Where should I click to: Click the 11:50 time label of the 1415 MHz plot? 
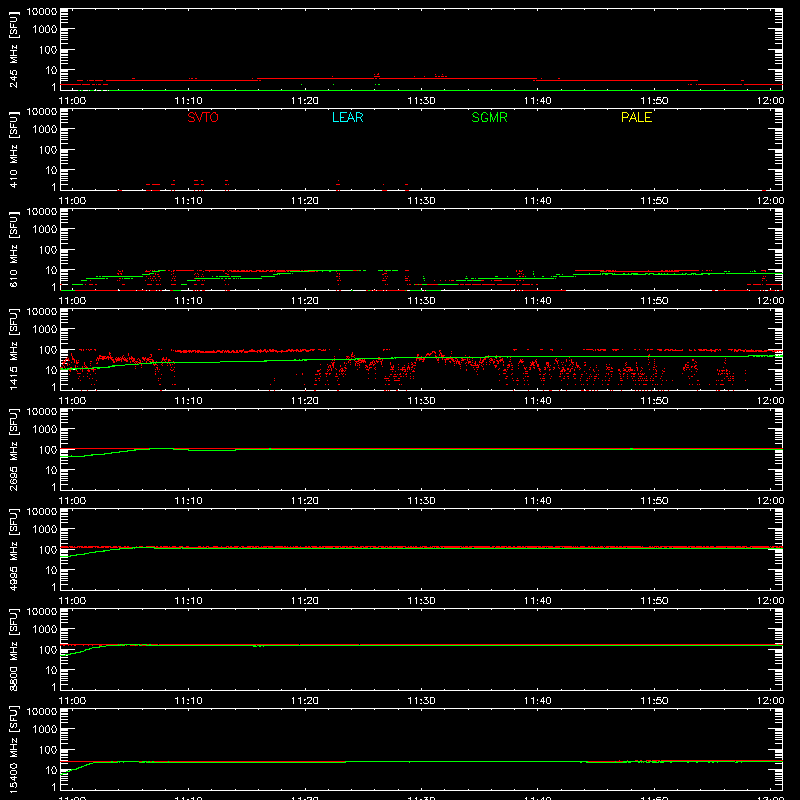coord(654,401)
